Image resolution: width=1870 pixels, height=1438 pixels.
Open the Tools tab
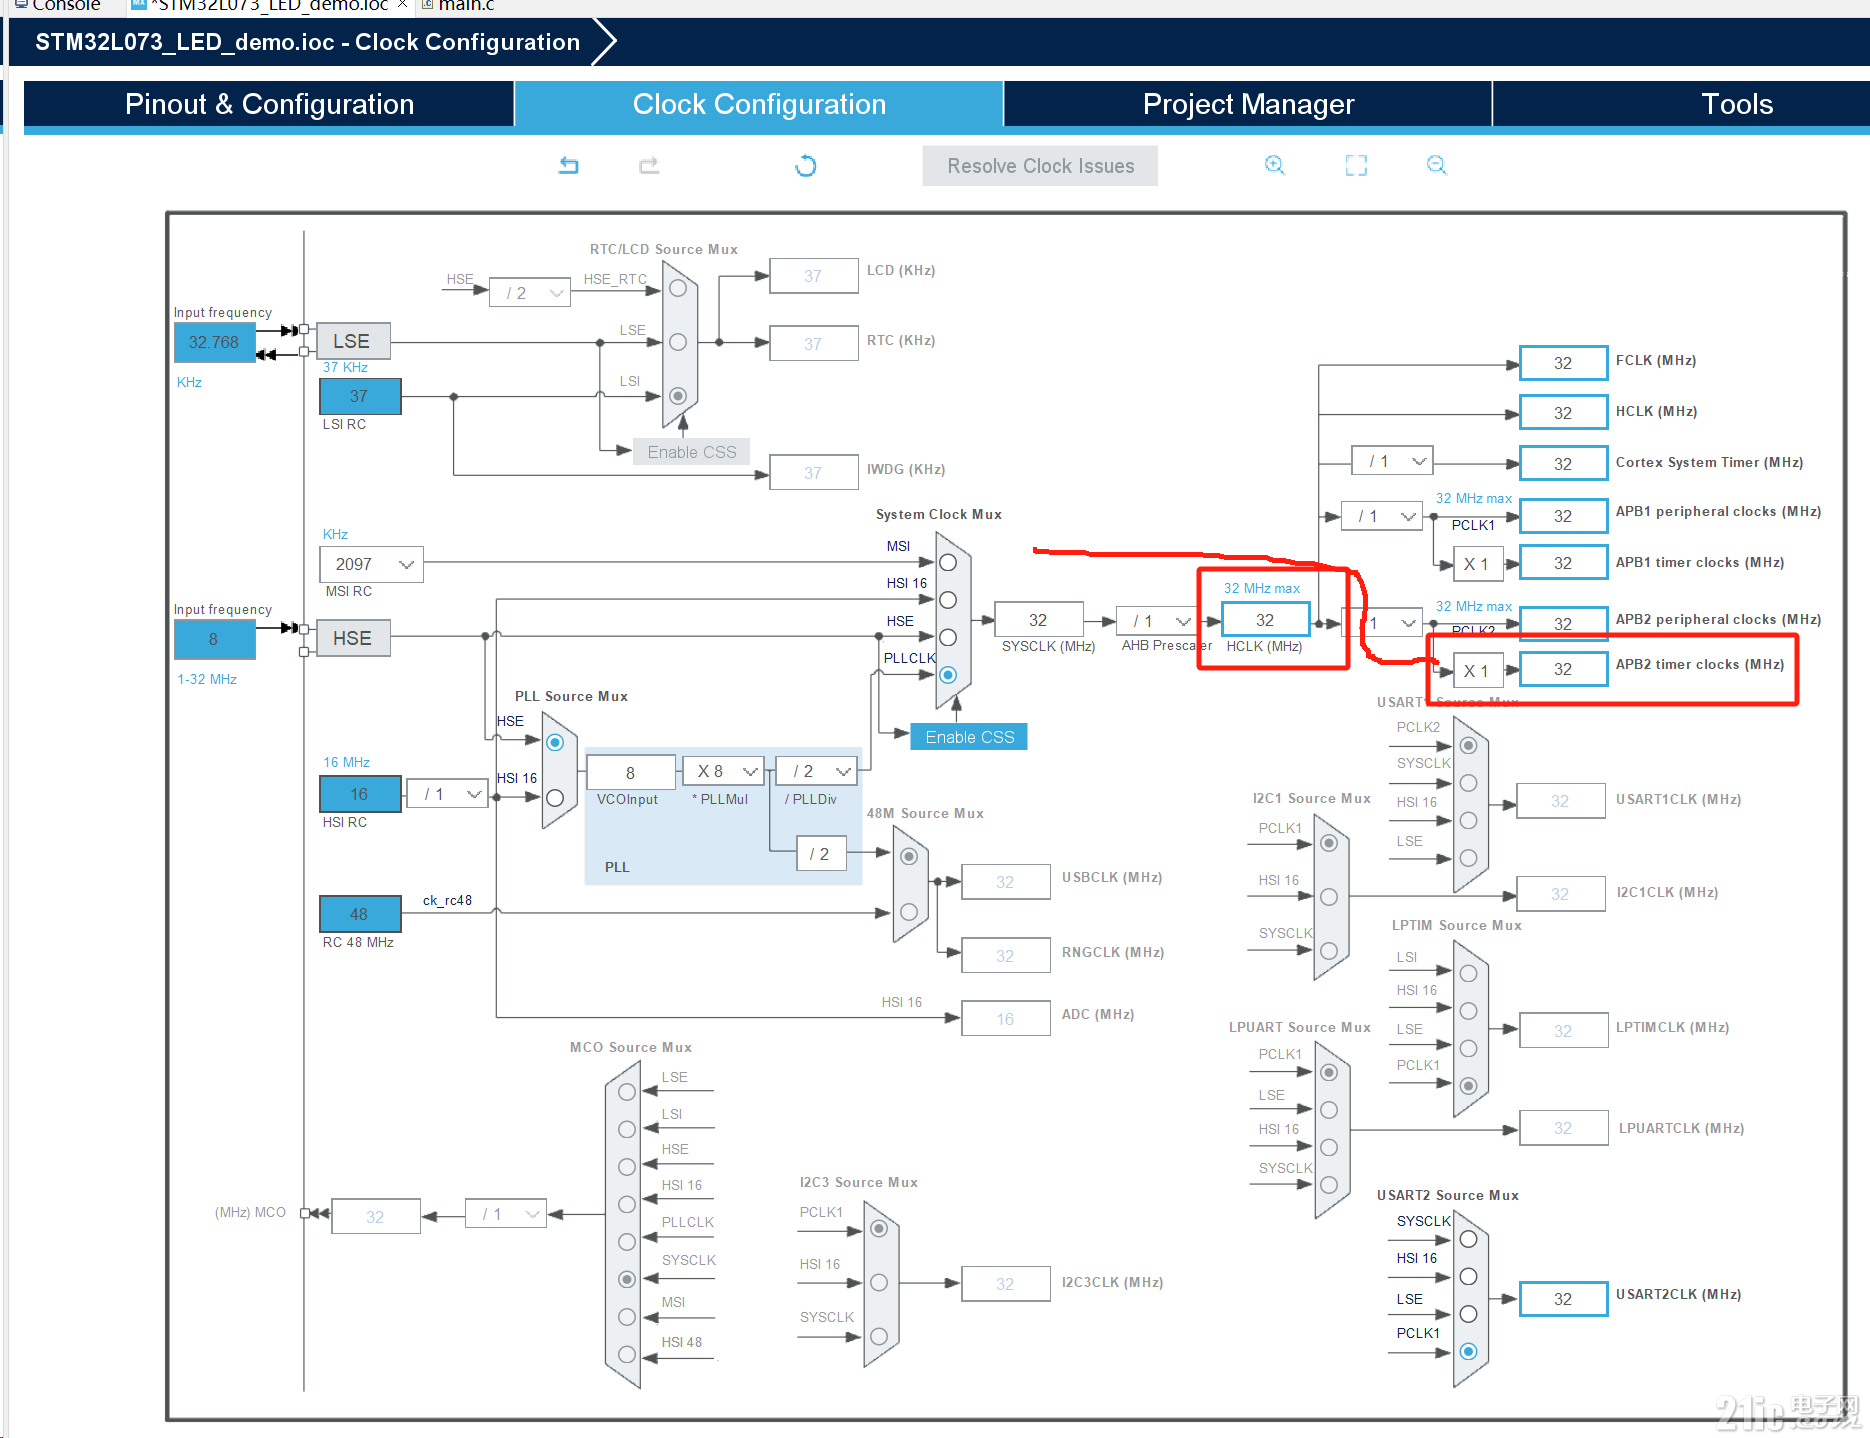tap(1736, 104)
